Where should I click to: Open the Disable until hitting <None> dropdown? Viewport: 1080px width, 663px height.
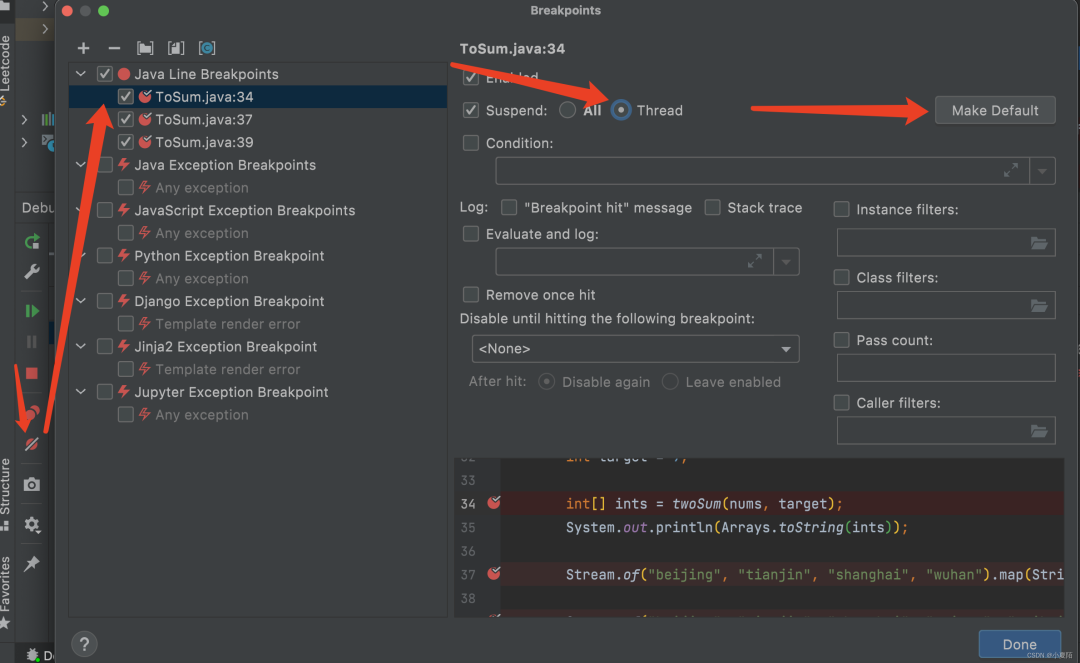[x=635, y=349]
